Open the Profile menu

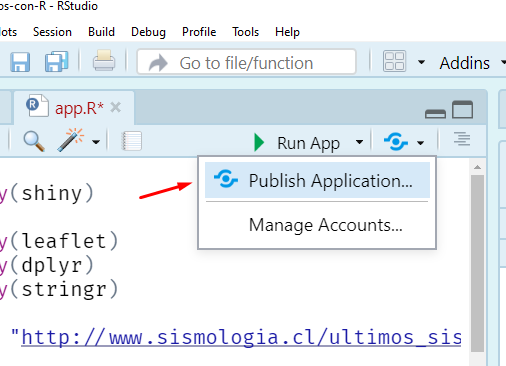199,32
